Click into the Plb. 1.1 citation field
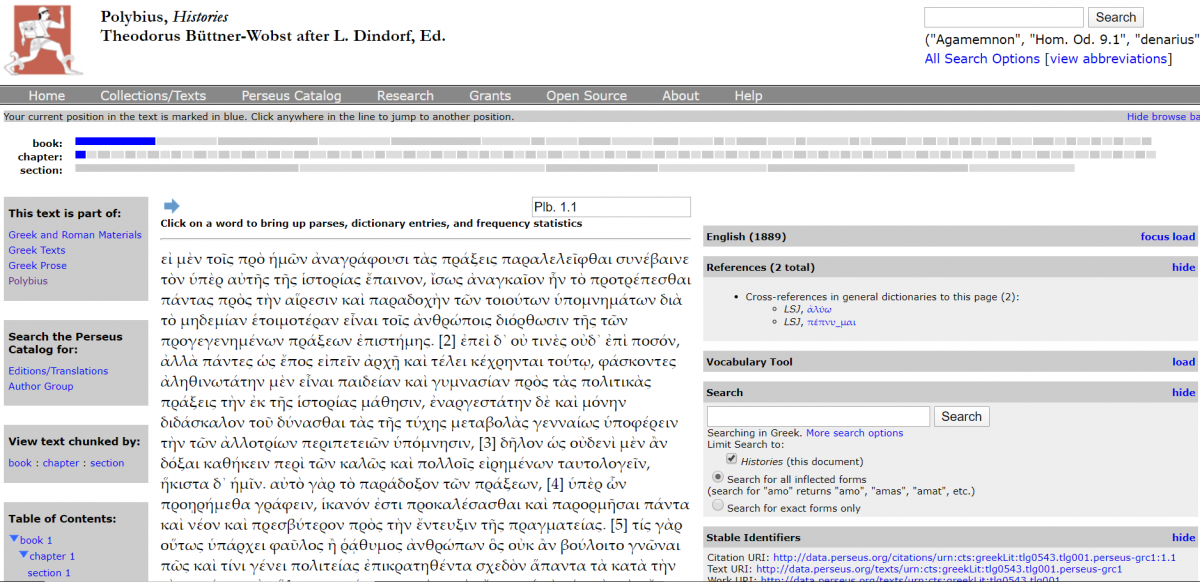The height and width of the screenshot is (582, 1200). coord(611,206)
